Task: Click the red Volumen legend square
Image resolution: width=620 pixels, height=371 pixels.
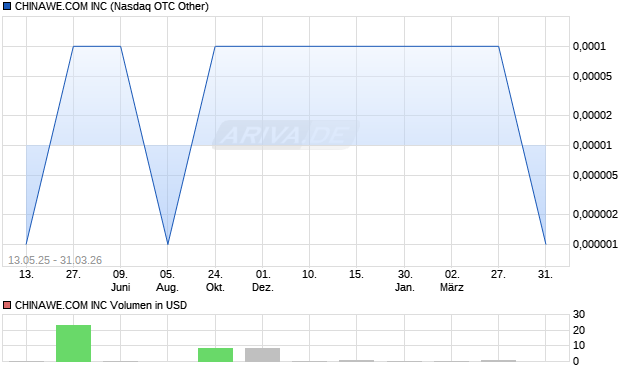Action: [7, 305]
